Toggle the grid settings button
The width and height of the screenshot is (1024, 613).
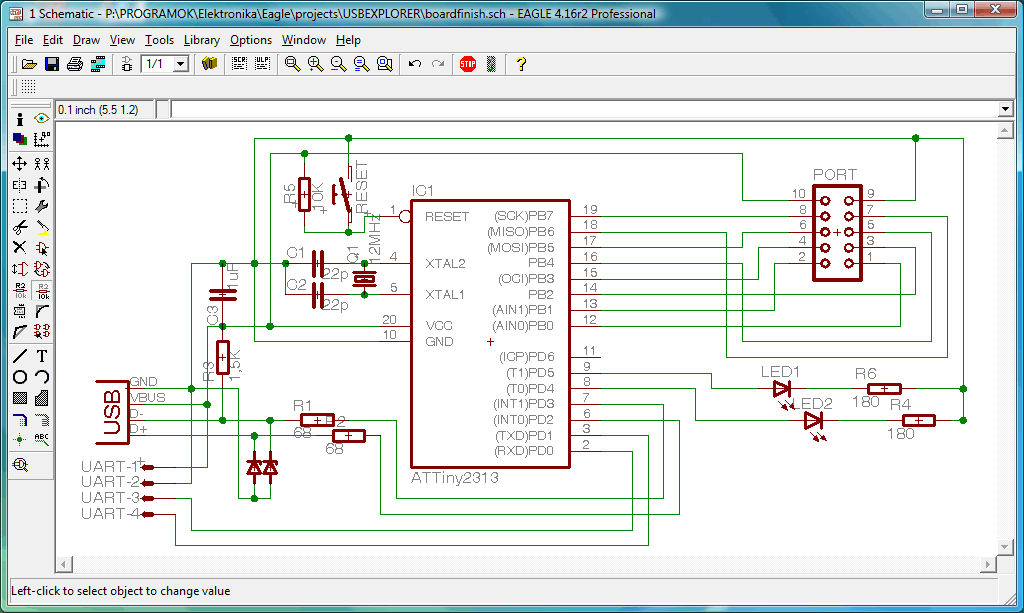click(28, 88)
